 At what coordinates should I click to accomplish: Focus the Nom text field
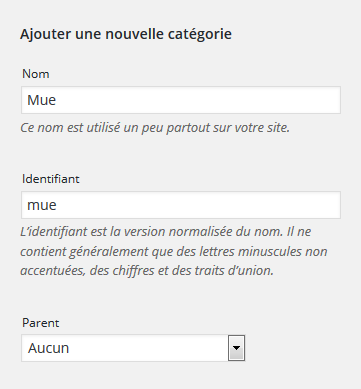click(181, 100)
